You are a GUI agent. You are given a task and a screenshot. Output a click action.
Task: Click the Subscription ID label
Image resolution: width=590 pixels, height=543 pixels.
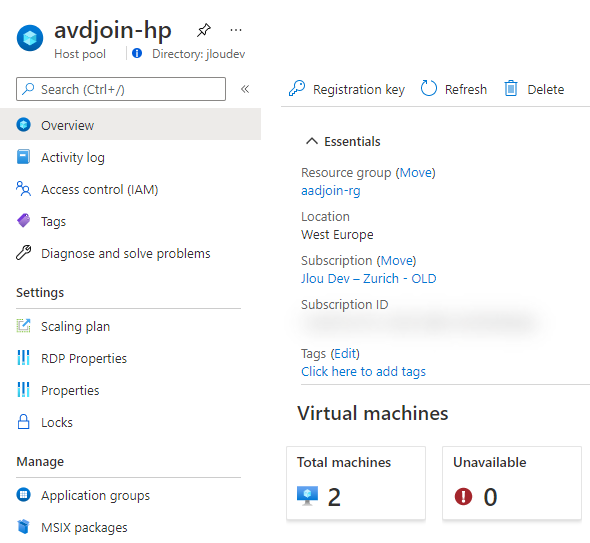click(345, 304)
